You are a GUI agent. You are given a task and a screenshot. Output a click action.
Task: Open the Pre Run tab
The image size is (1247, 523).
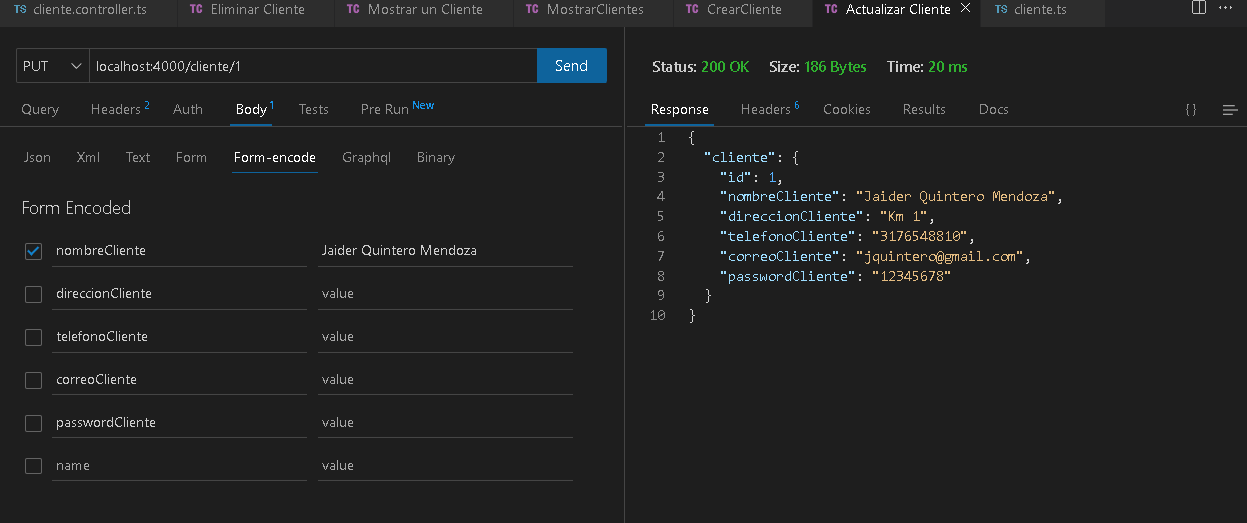coord(397,109)
